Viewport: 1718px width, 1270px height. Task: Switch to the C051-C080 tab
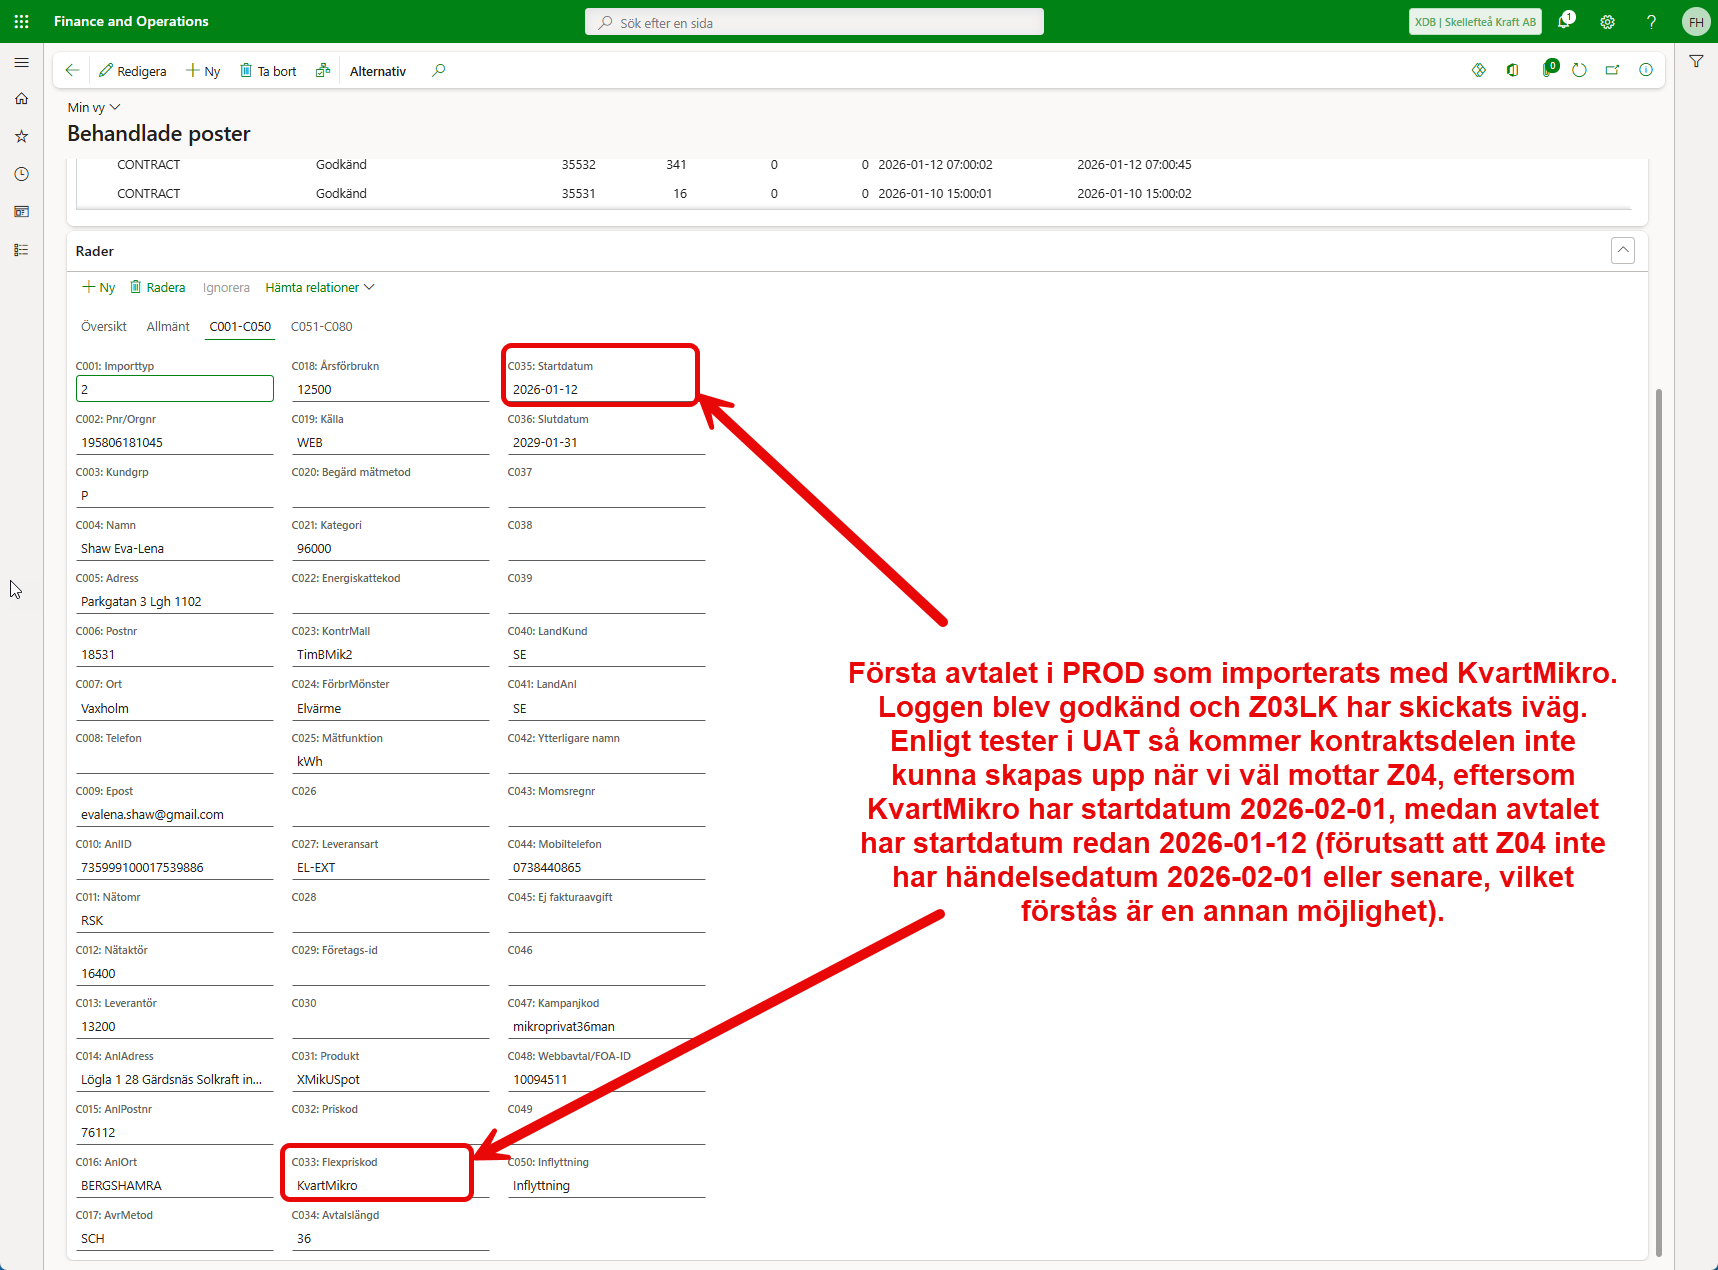click(x=321, y=326)
